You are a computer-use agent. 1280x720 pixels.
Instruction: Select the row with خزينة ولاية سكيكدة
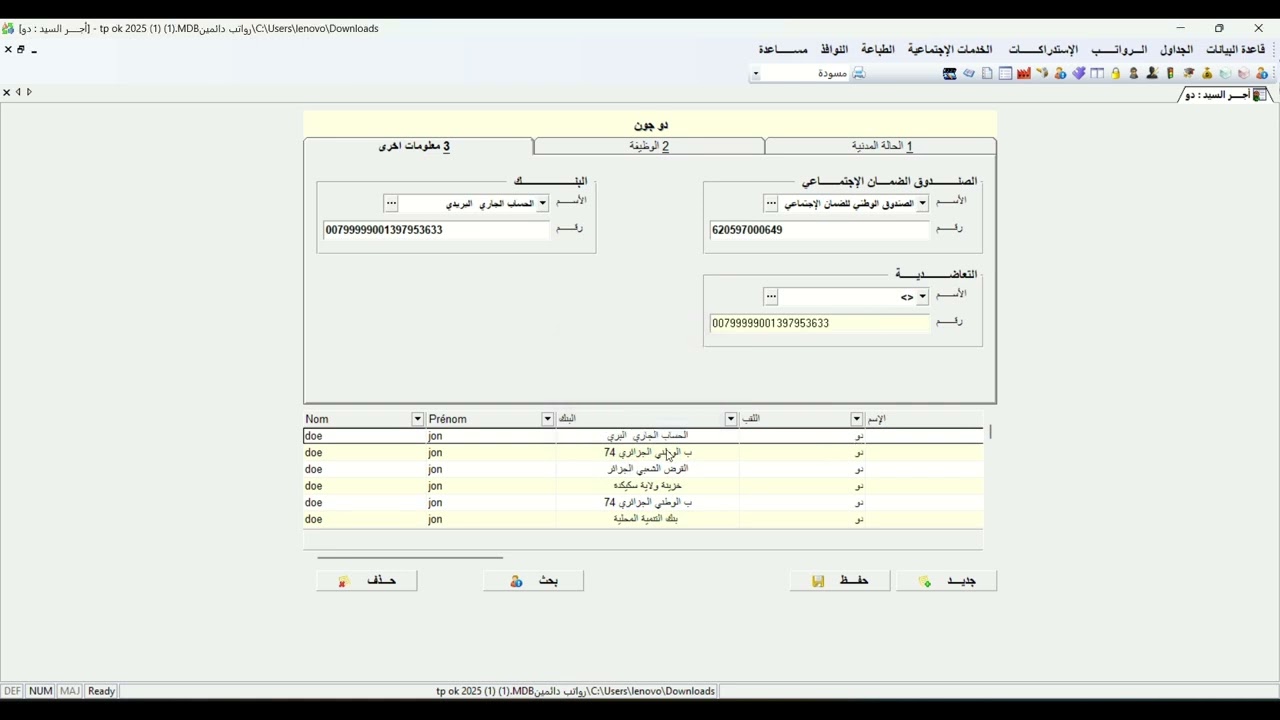click(643, 486)
